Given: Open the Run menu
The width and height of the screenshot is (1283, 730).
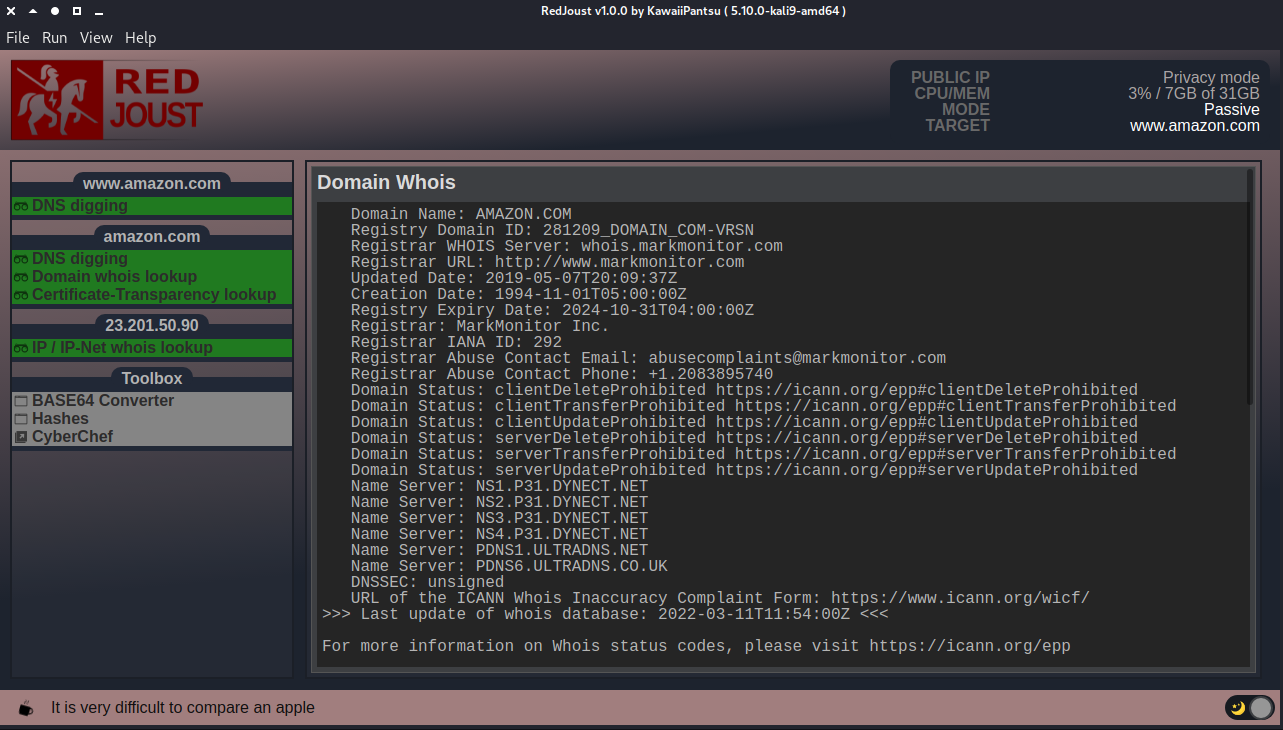Looking at the screenshot, I should [54, 38].
